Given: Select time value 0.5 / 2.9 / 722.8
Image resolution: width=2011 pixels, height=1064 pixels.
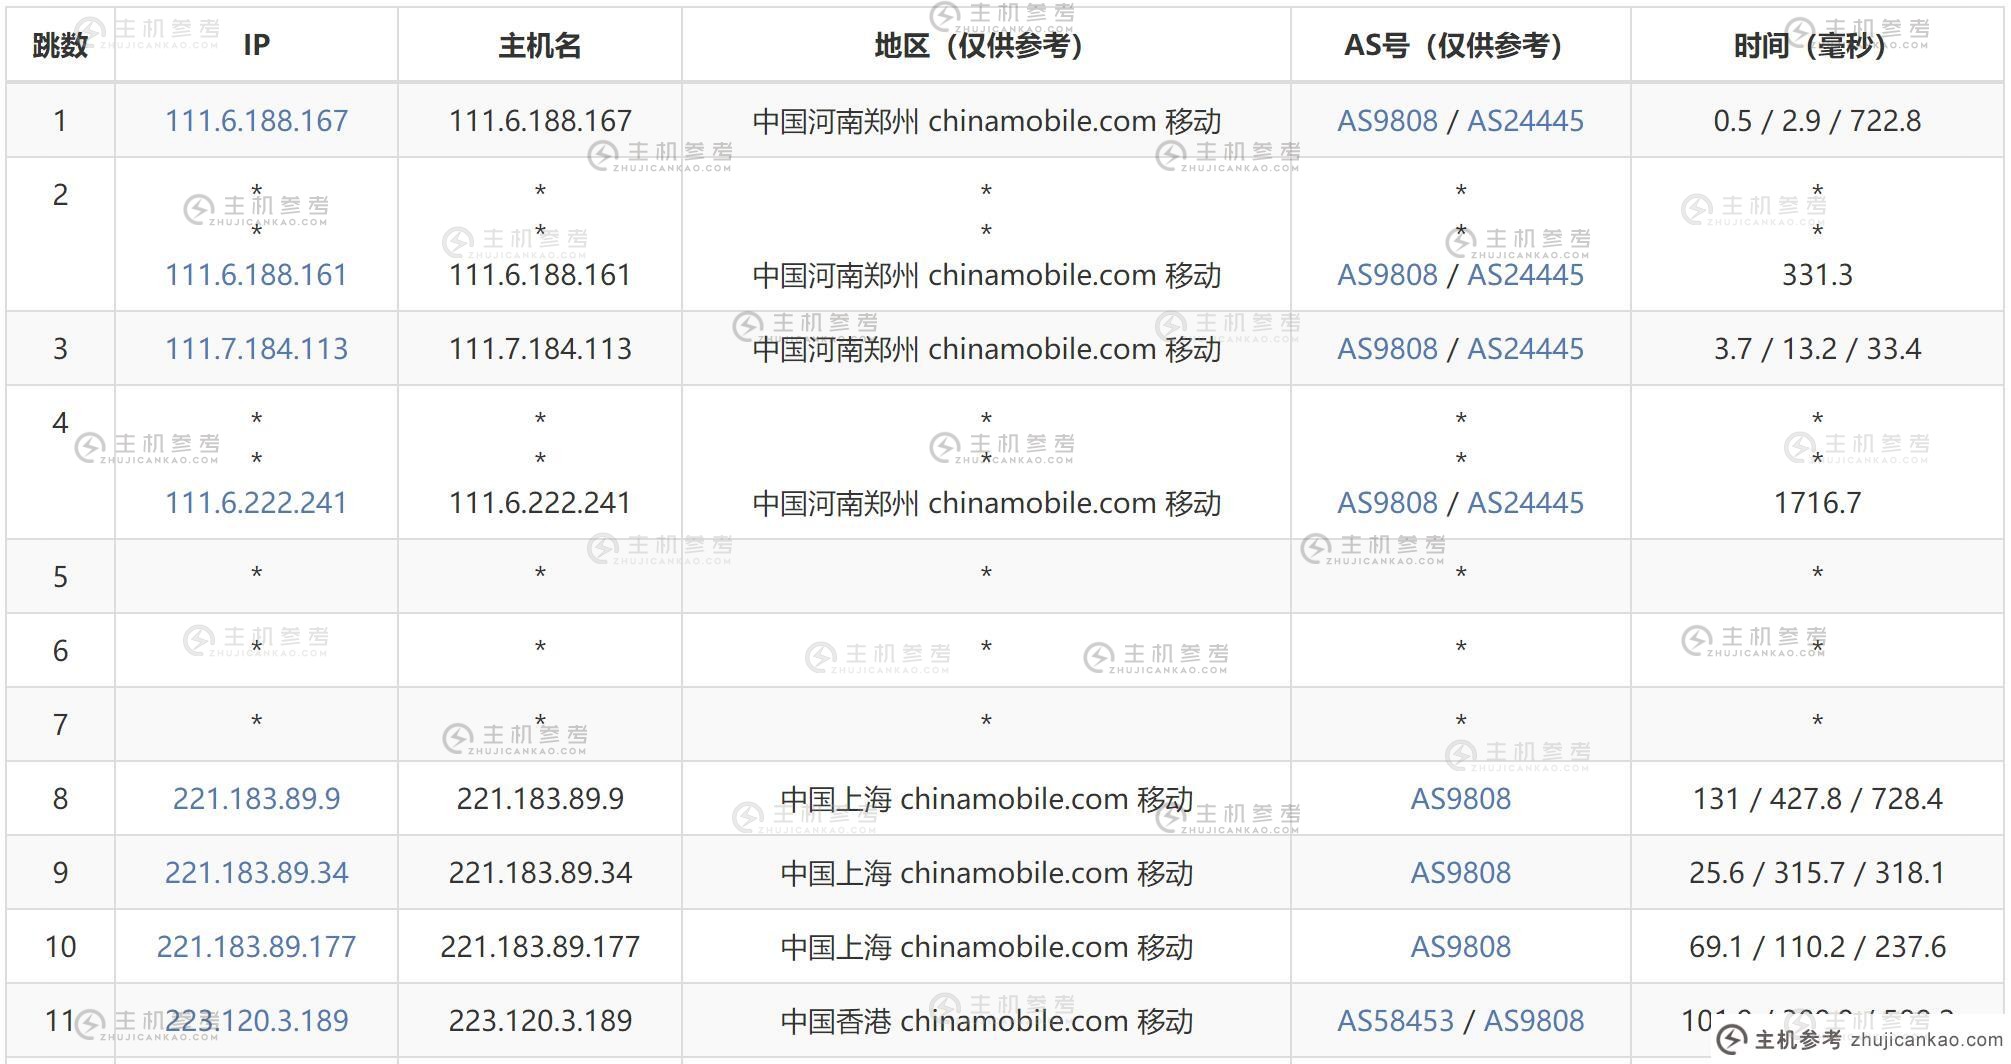Looking at the screenshot, I should click(x=1817, y=121).
